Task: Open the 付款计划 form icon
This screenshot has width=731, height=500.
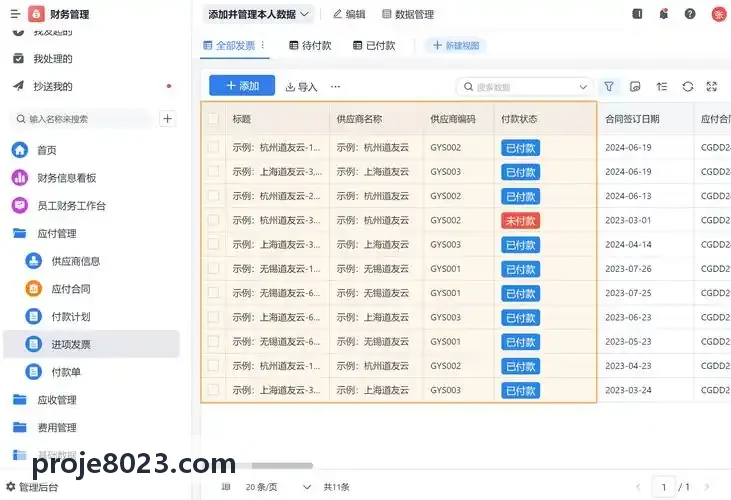Action: tap(34, 316)
